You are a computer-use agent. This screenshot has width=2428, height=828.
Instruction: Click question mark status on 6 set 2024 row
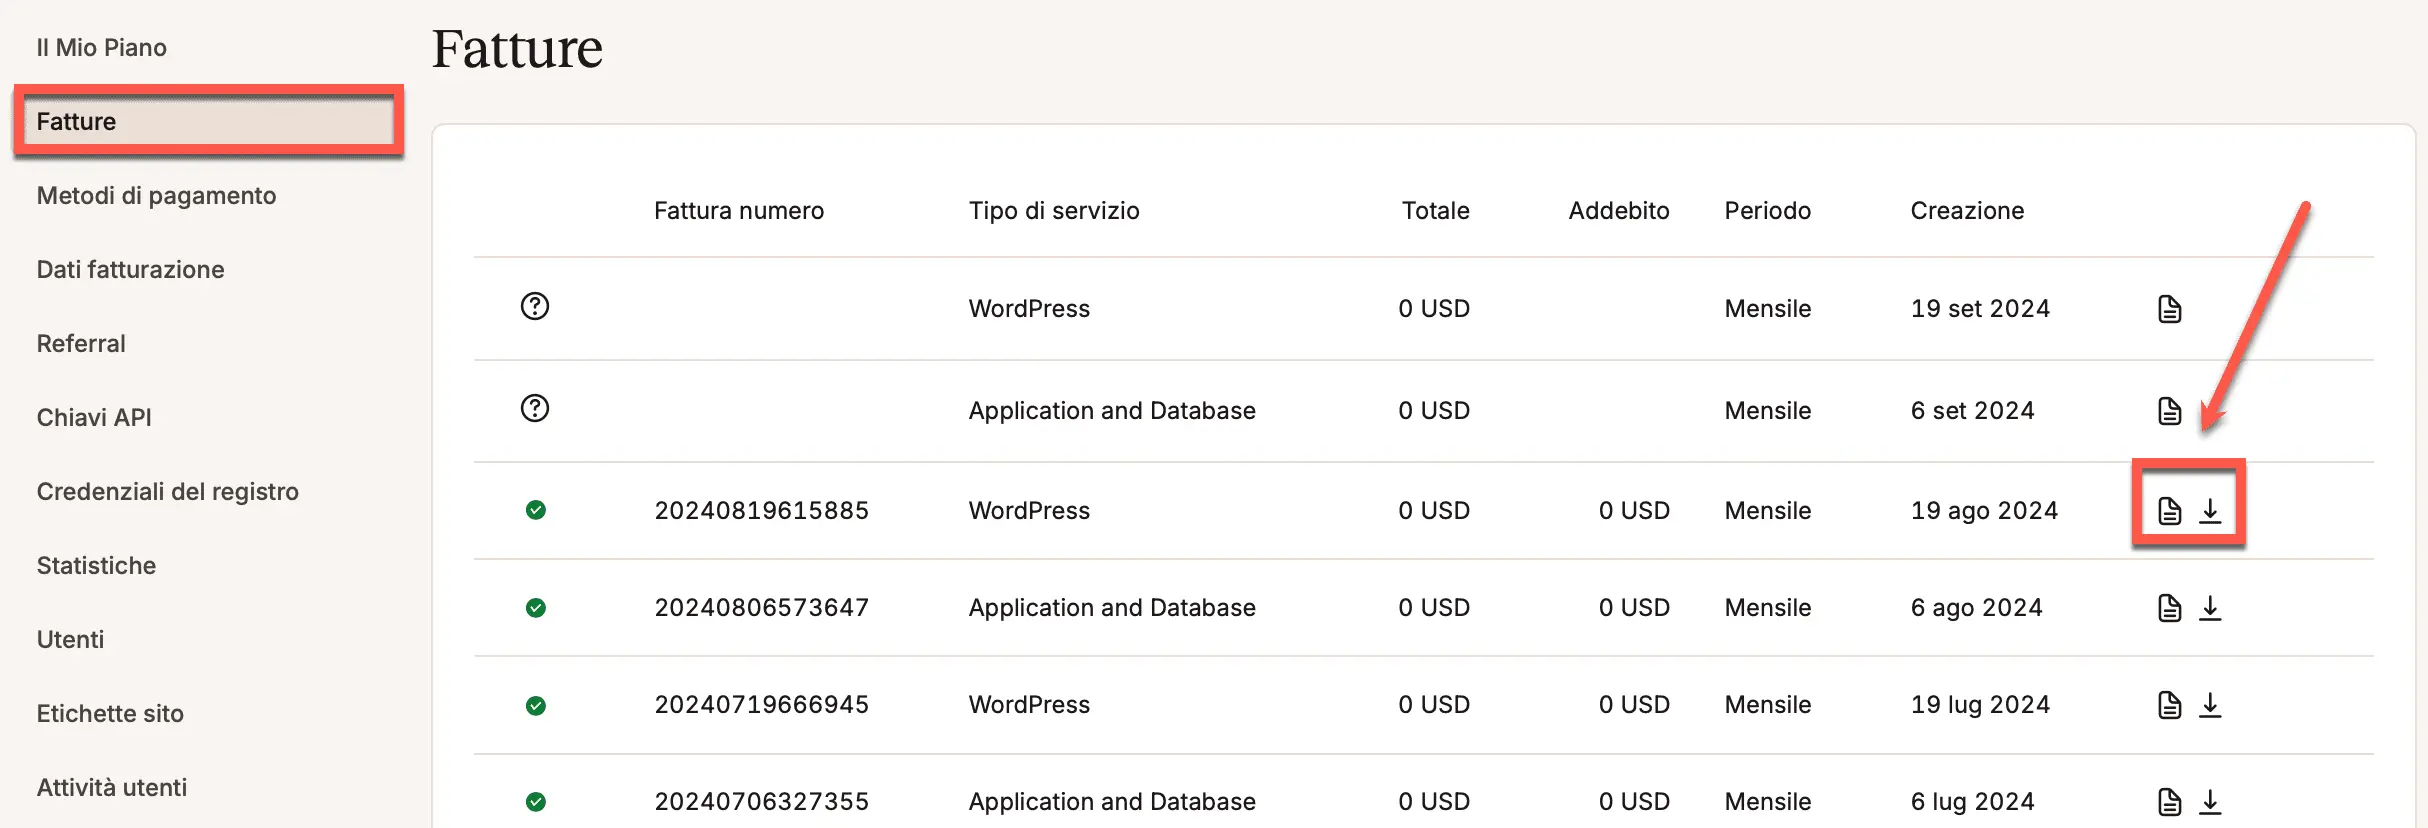tap(535, 408)
